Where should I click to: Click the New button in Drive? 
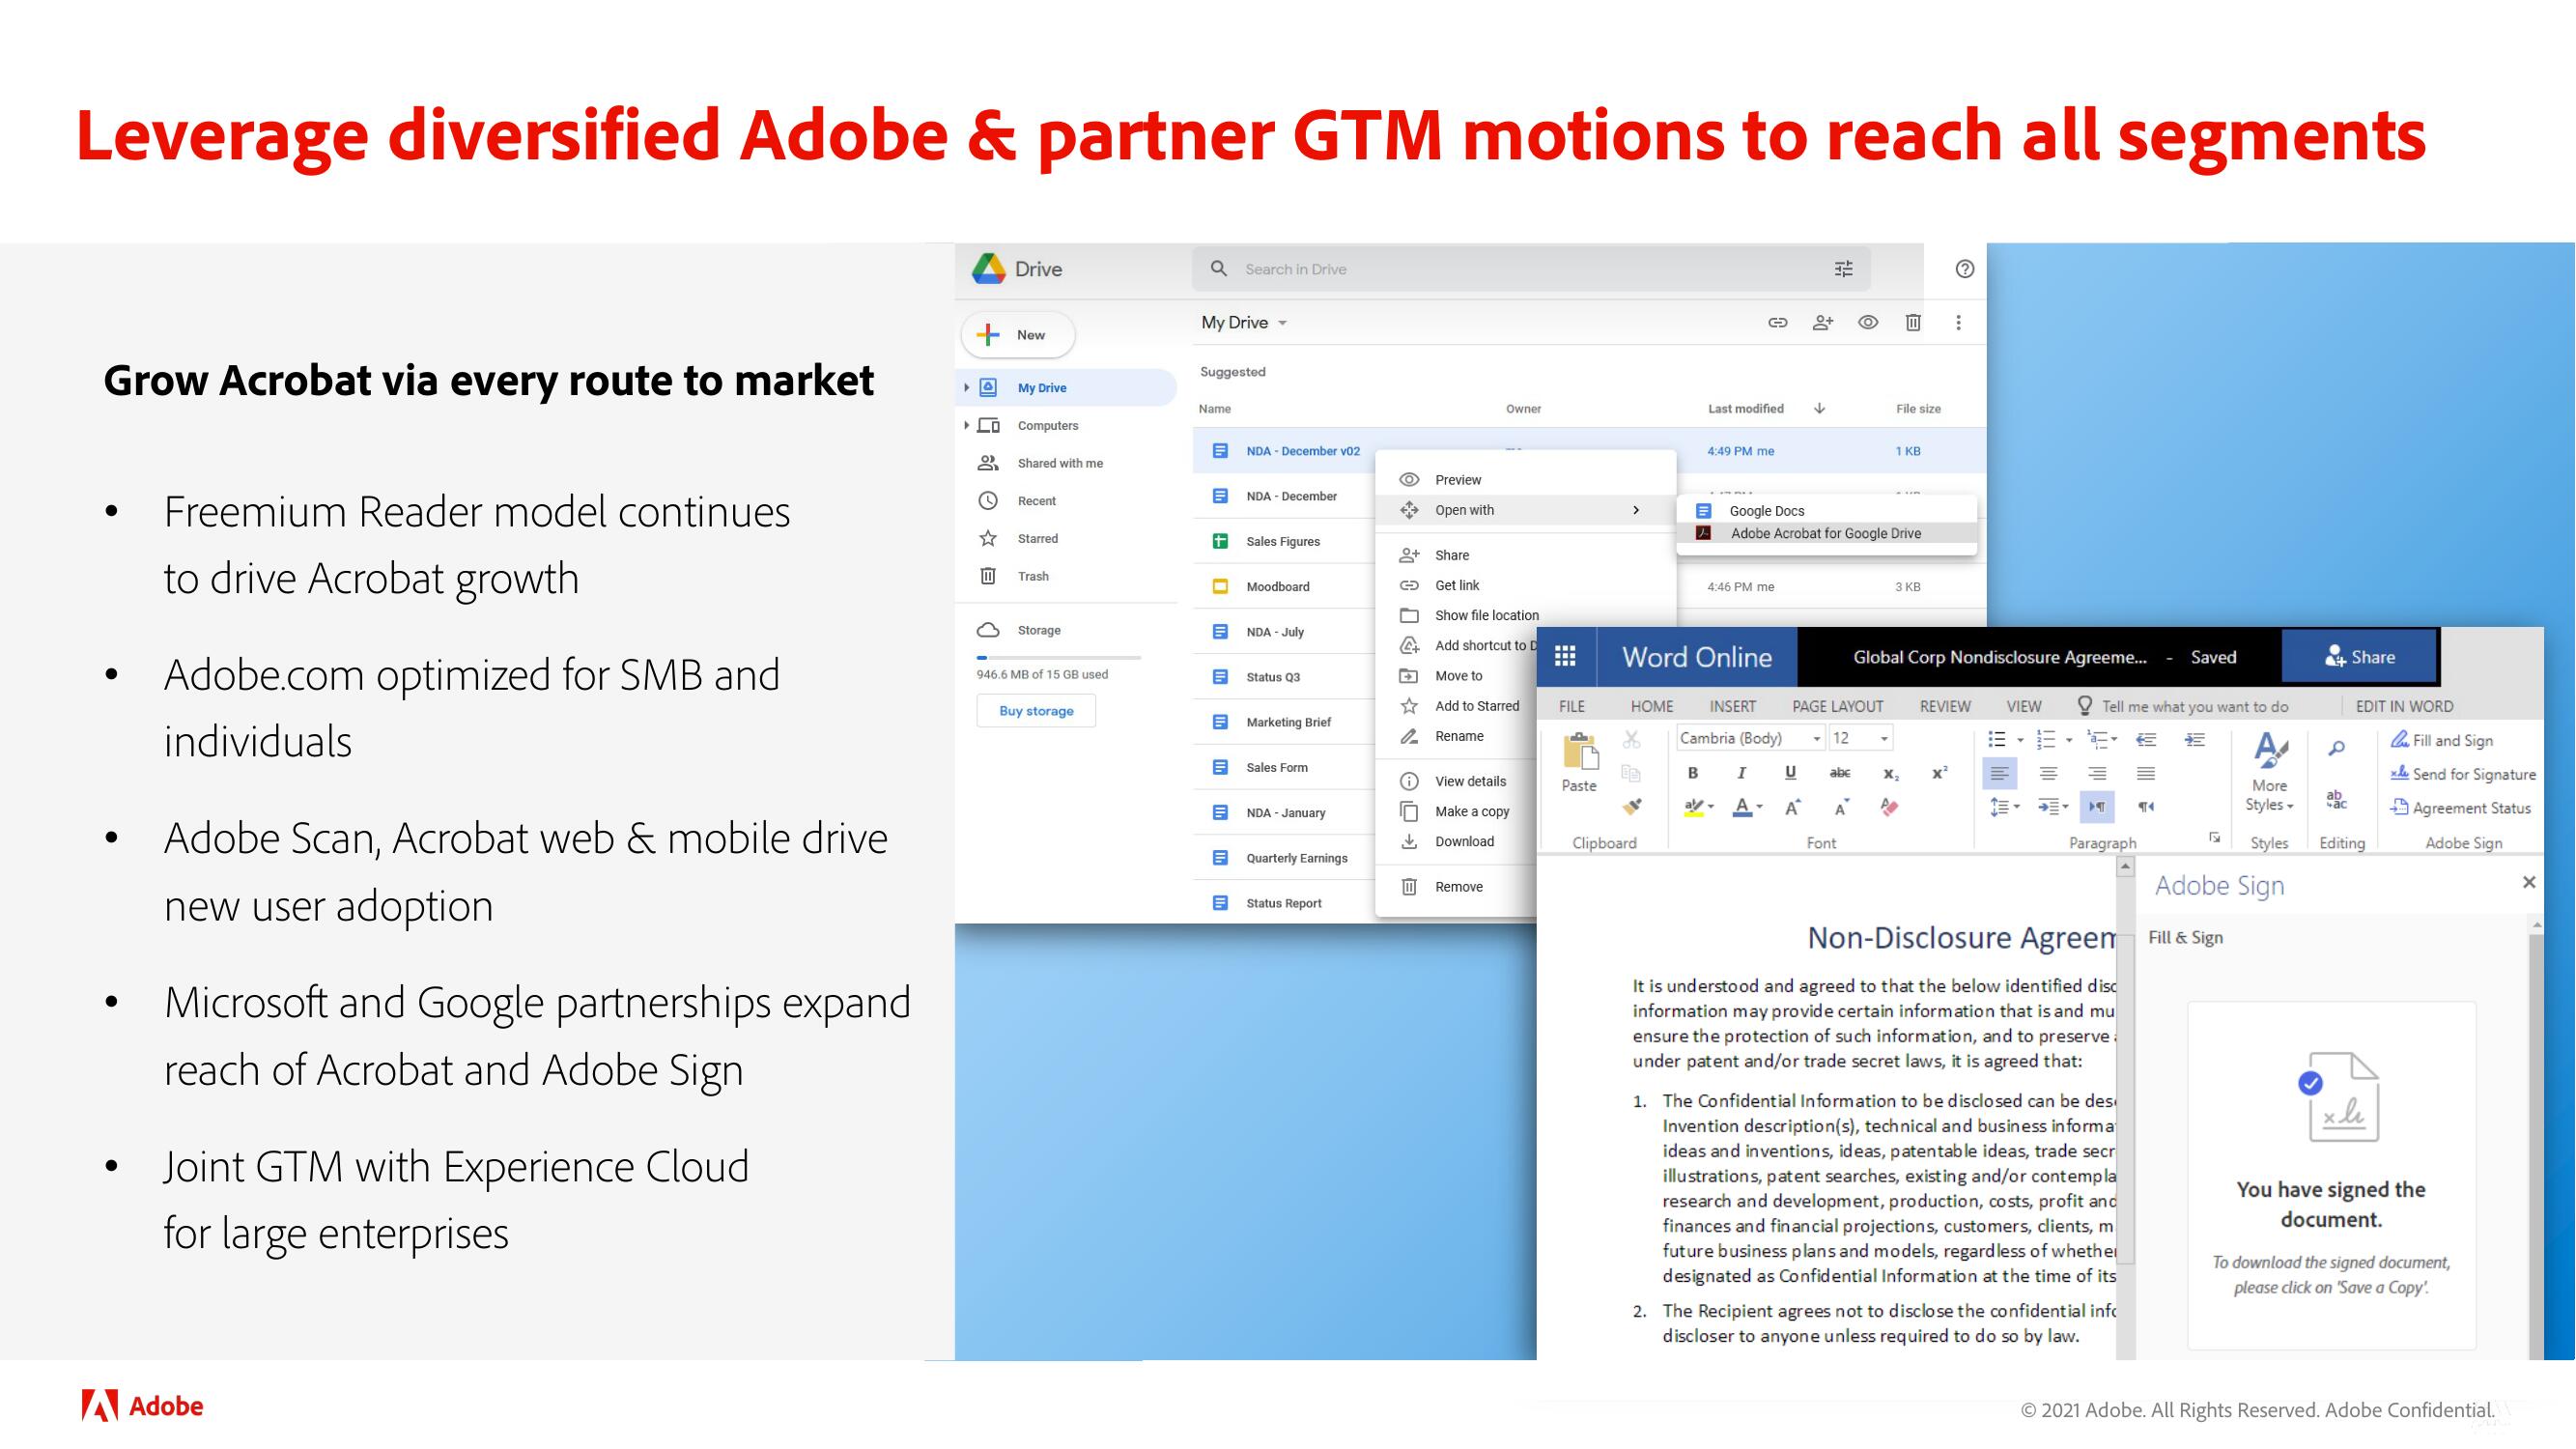coord(1018,335)
